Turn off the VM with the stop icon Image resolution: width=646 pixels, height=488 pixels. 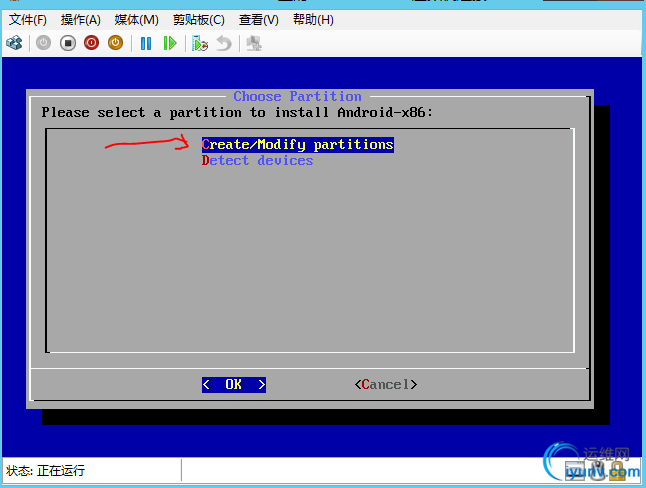pos(68,43)
